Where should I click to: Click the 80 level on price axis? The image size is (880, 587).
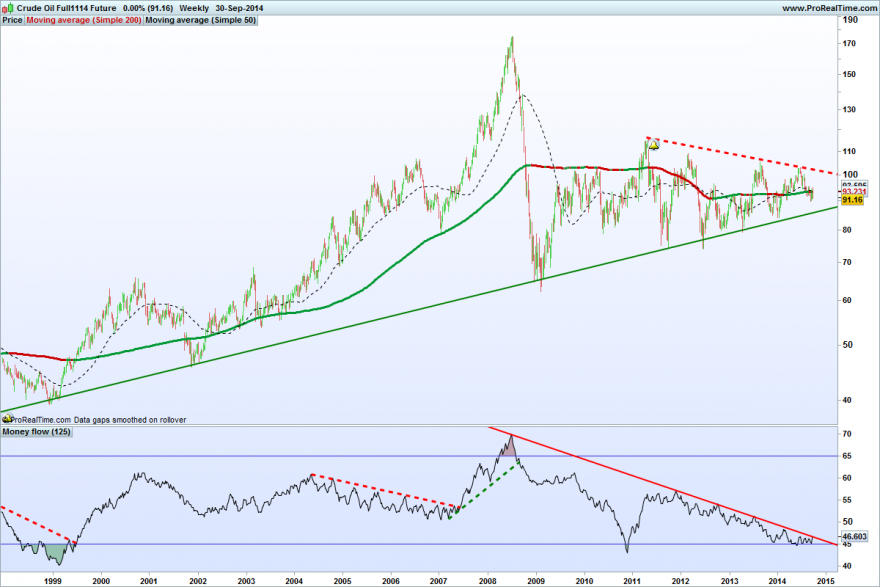(x=847, y=230)
